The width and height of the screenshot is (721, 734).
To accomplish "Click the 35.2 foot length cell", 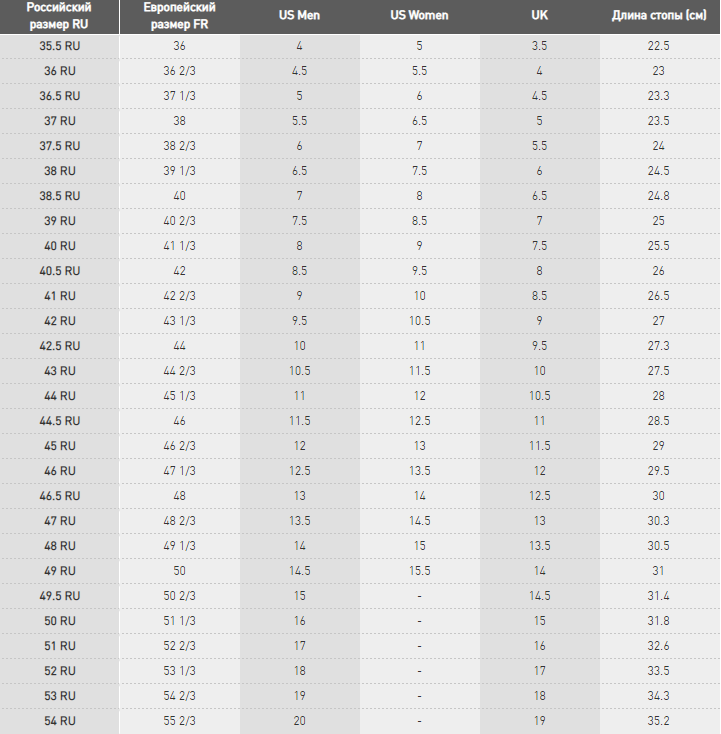I will point(659,721).
